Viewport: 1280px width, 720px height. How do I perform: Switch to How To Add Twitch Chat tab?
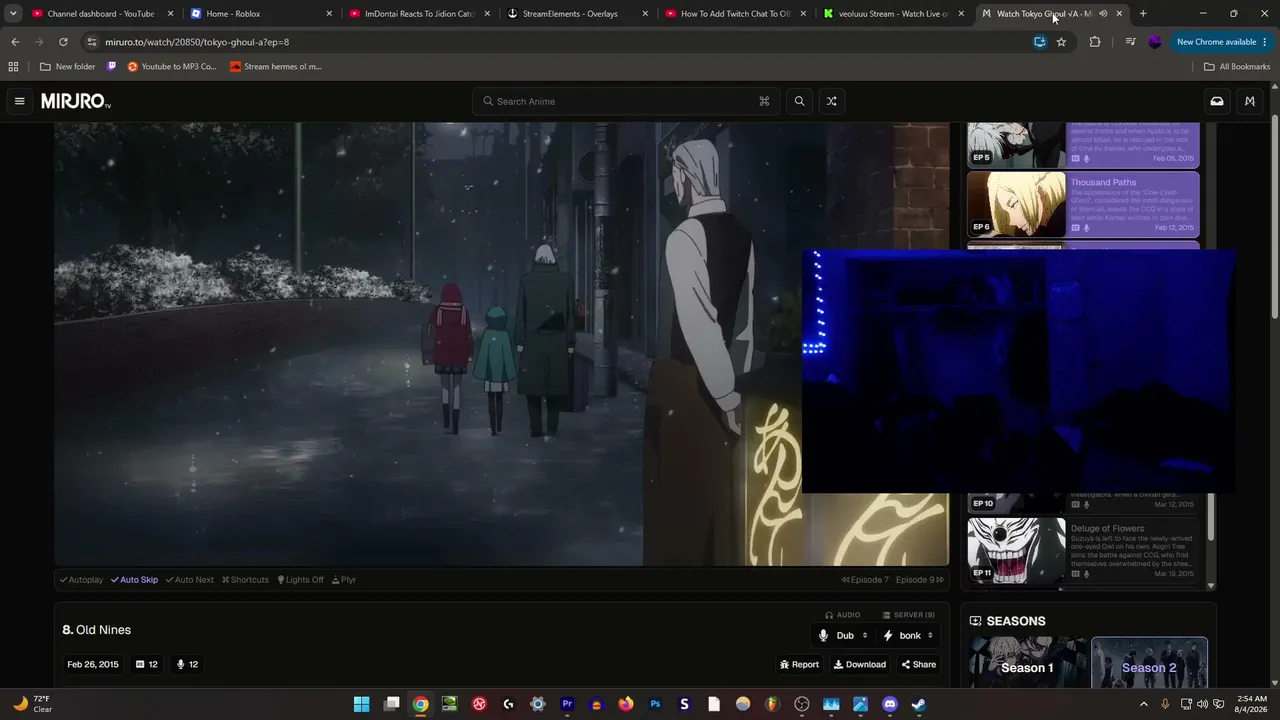point(736,14)
